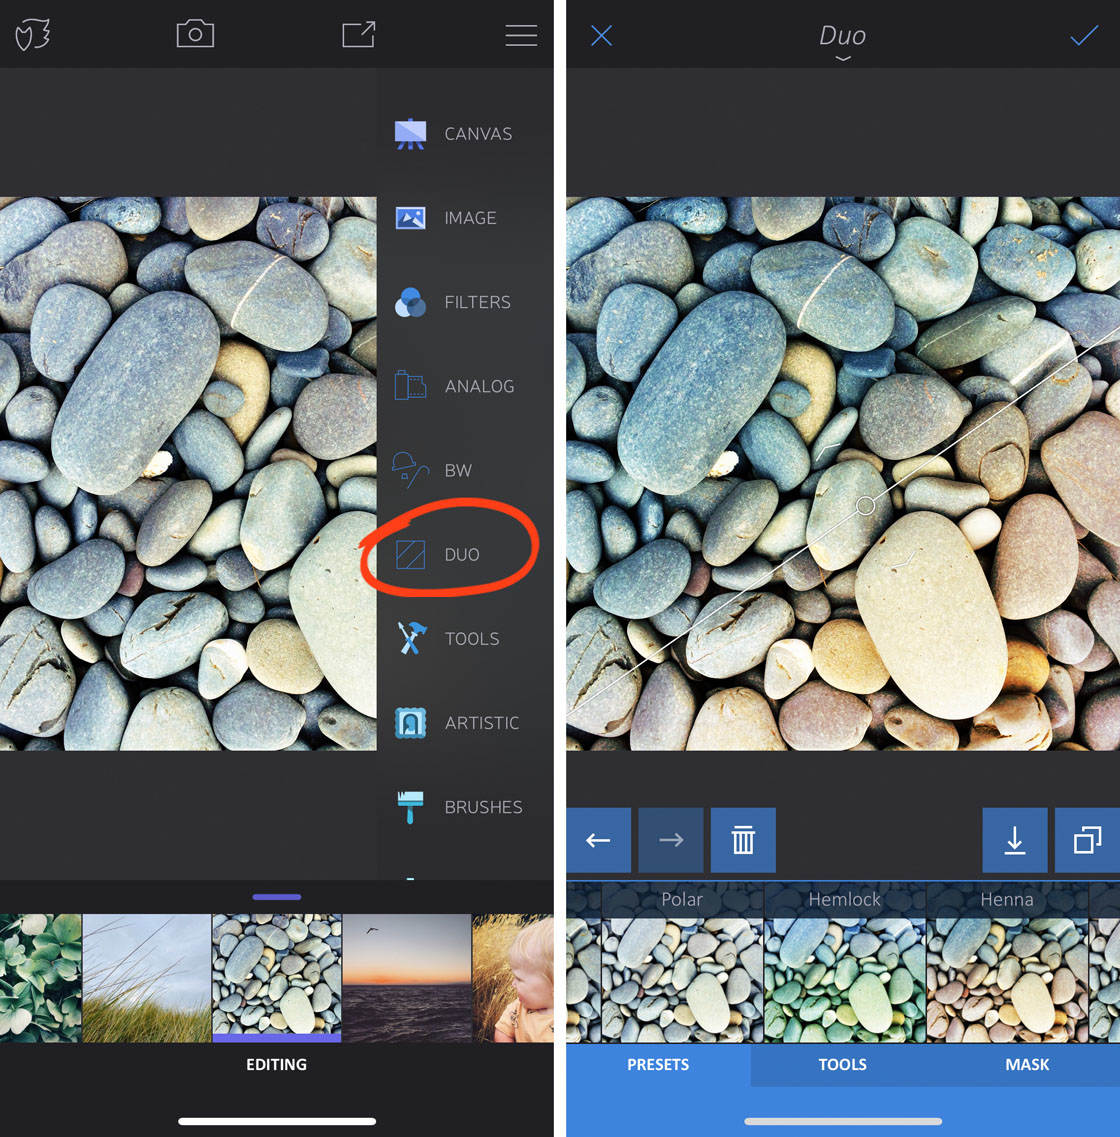Confirm Duo edit with the checkmark
Viewport: 1120px width, 1137px height.
point(1084,35)
